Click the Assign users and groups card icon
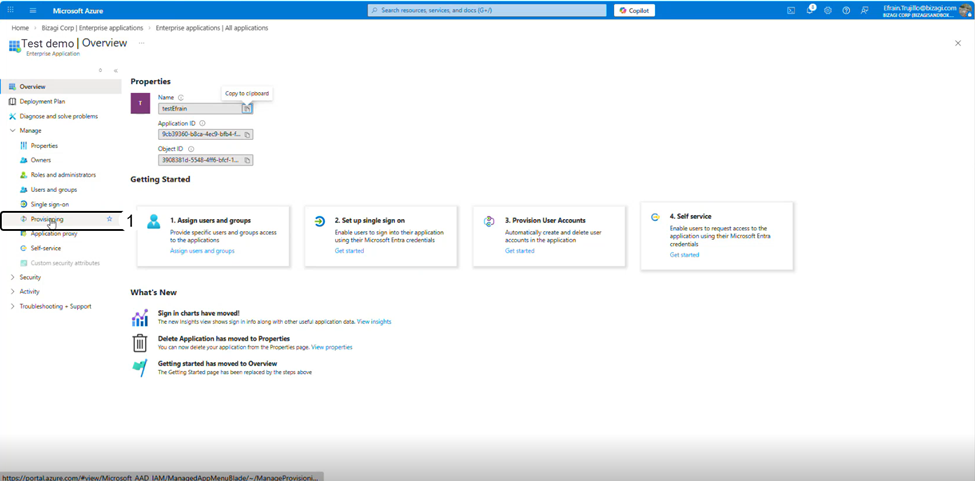Image resolution: width=975 pixels, height=481 pixels. tap(154, 221)
